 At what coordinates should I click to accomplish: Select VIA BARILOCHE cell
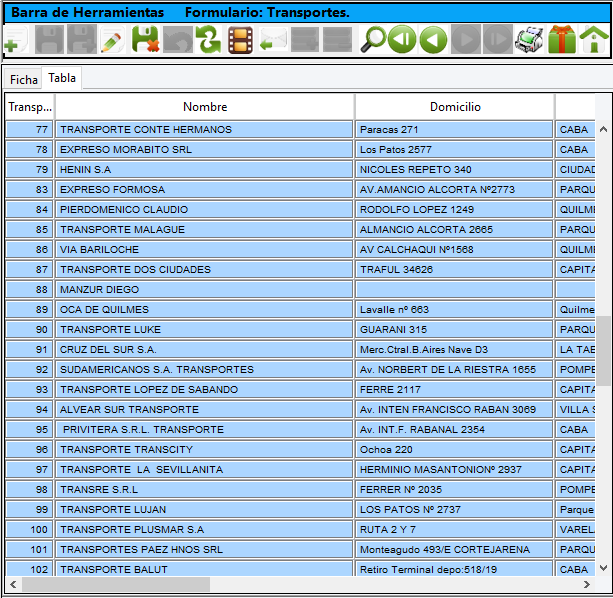[204, 249]
